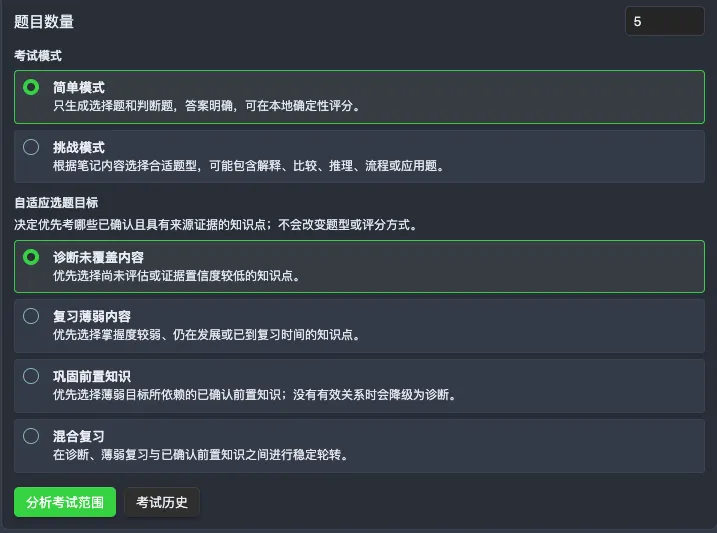Select the 挑战模式 radio button
This screenshot has height=533, width=717.
pos(31,147)
